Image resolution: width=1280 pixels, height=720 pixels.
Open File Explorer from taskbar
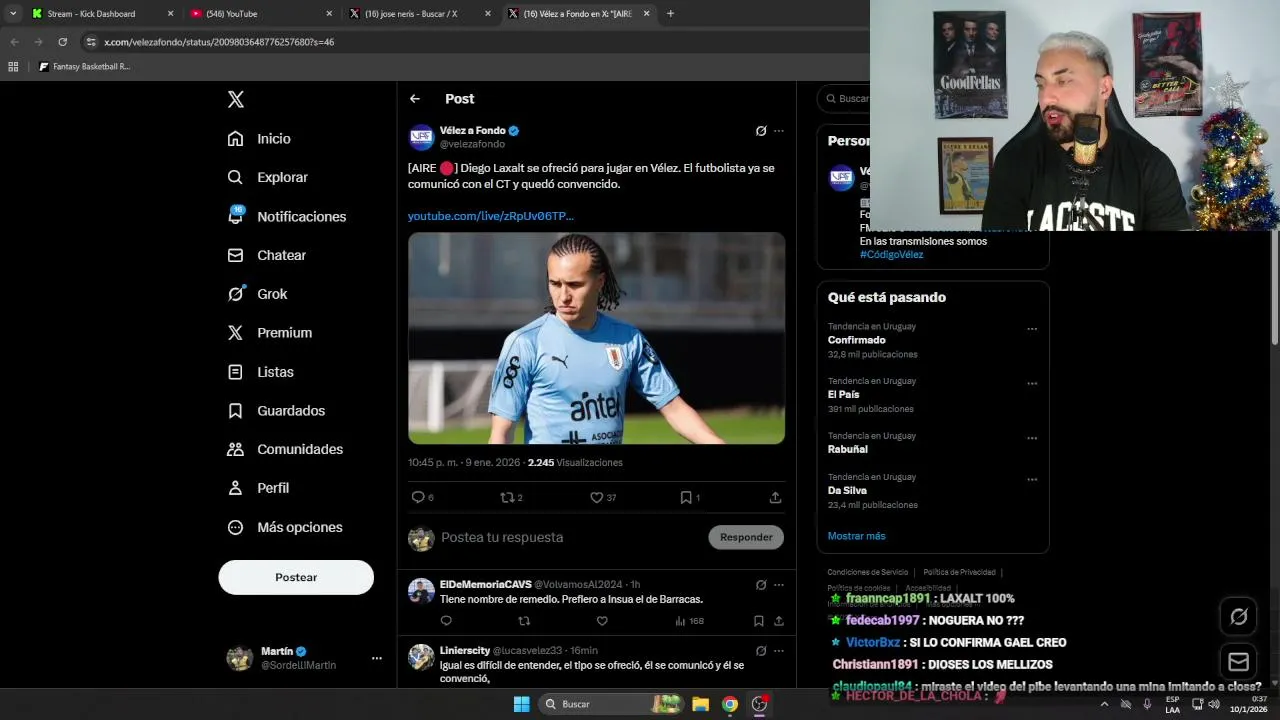pyautogui.click(x=700, y=704)
